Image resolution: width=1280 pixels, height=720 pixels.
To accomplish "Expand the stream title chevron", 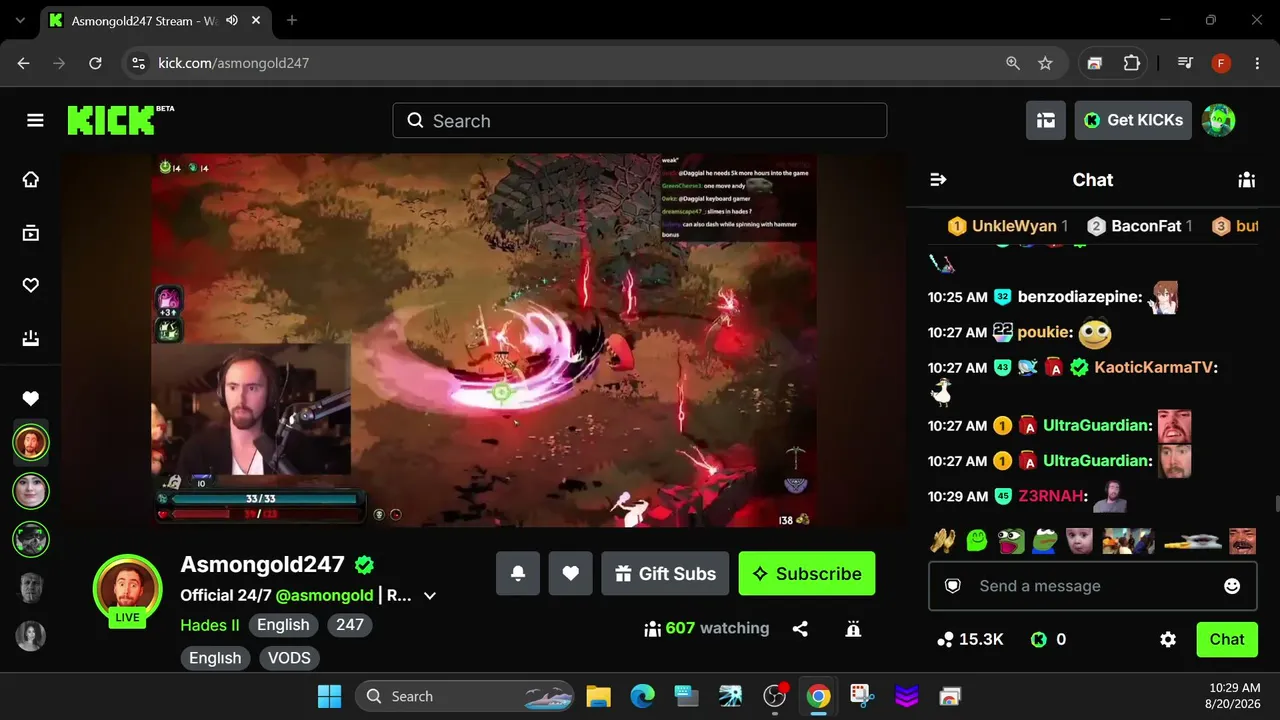I will [x=430, y=596].
